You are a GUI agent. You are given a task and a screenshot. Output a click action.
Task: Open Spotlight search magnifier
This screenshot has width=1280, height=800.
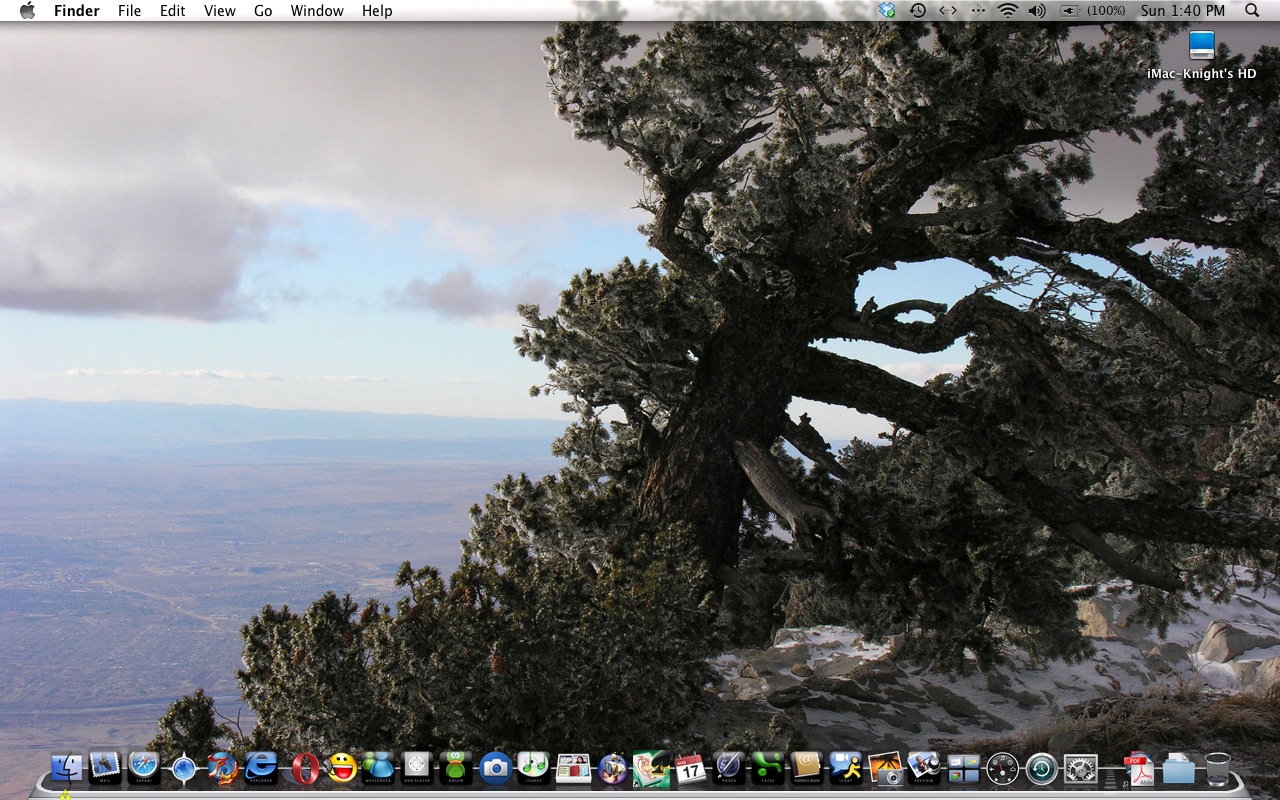pyautogui.click(x=1252, y=10)
